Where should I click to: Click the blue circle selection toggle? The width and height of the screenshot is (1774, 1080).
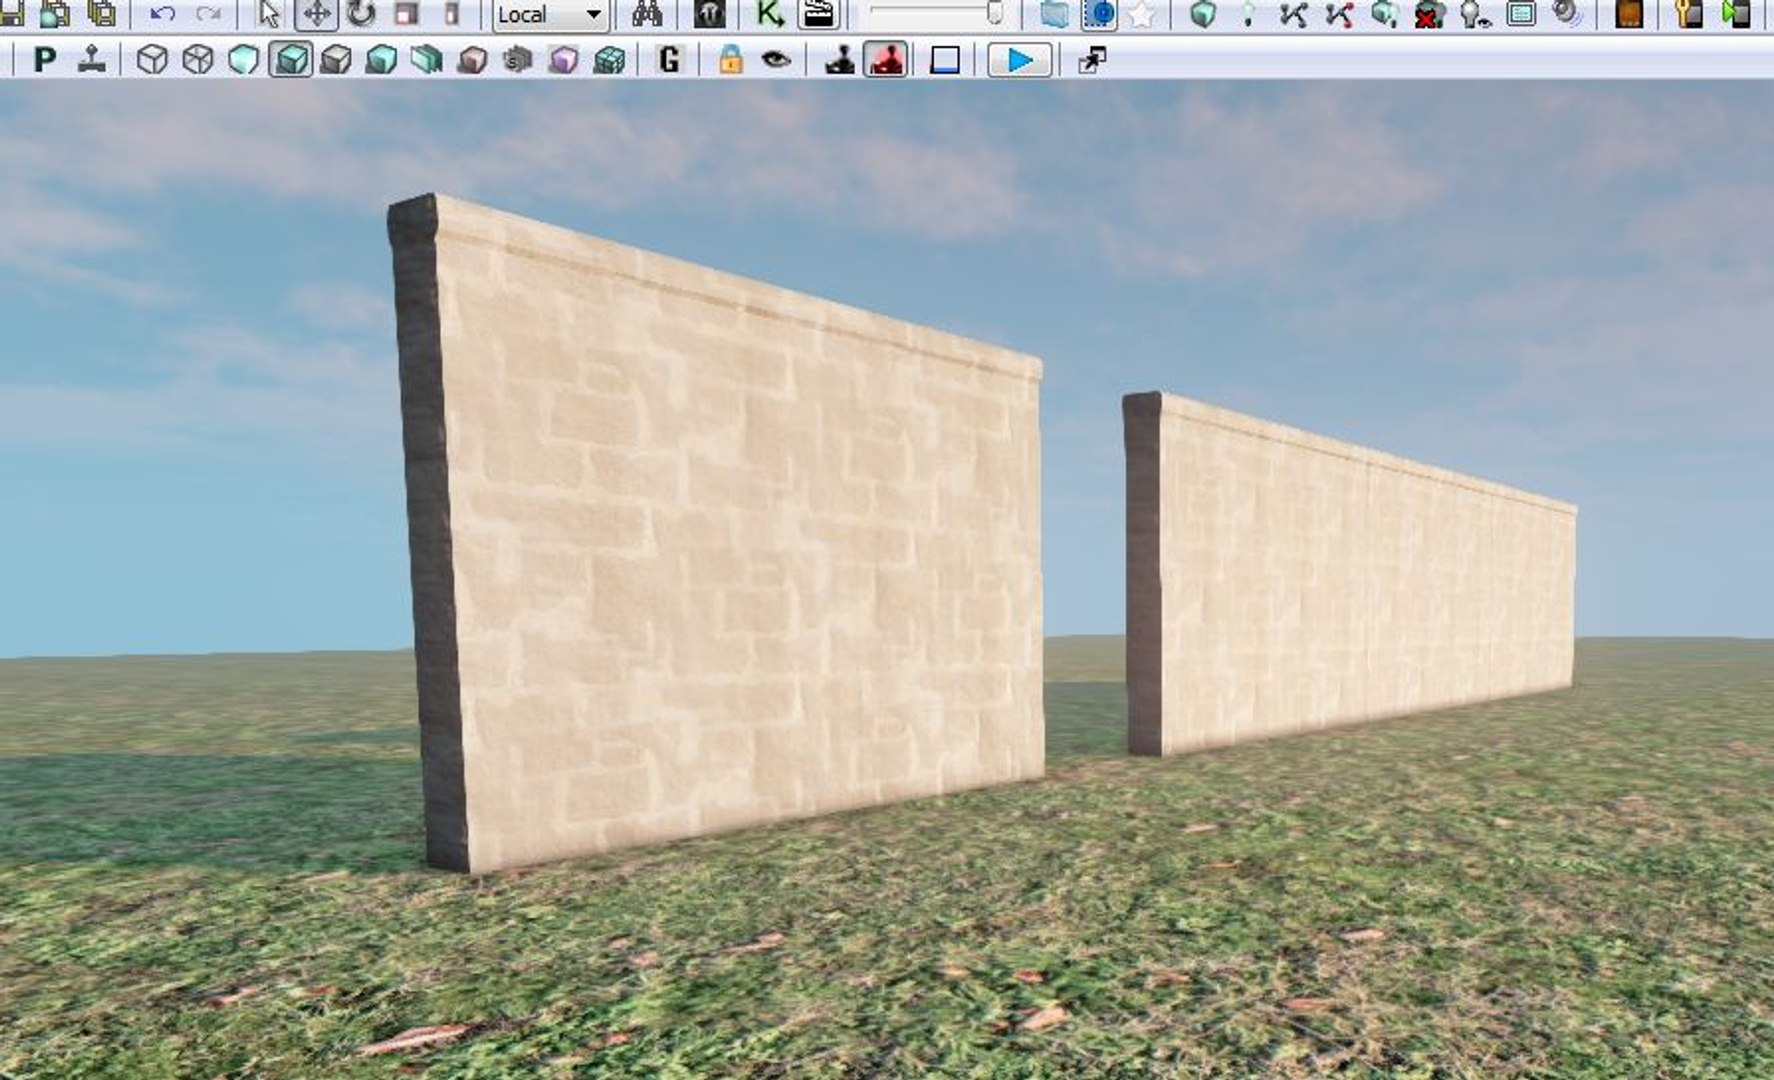pos(1100,14)
